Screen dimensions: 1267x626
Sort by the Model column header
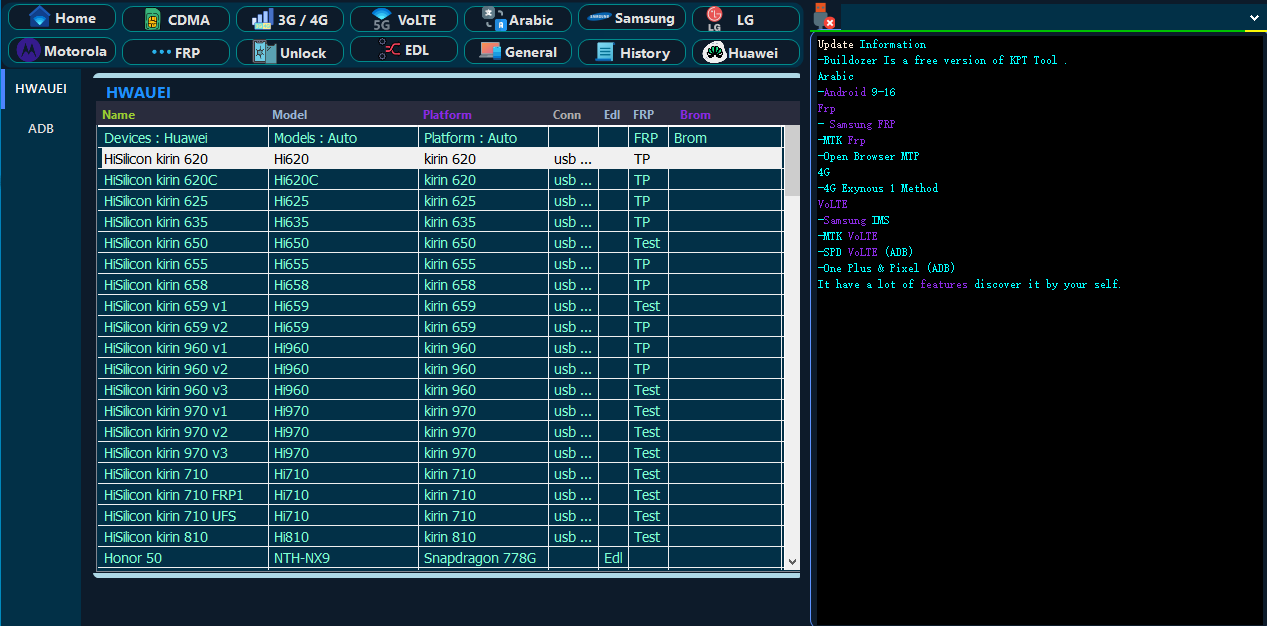[290, 115]
